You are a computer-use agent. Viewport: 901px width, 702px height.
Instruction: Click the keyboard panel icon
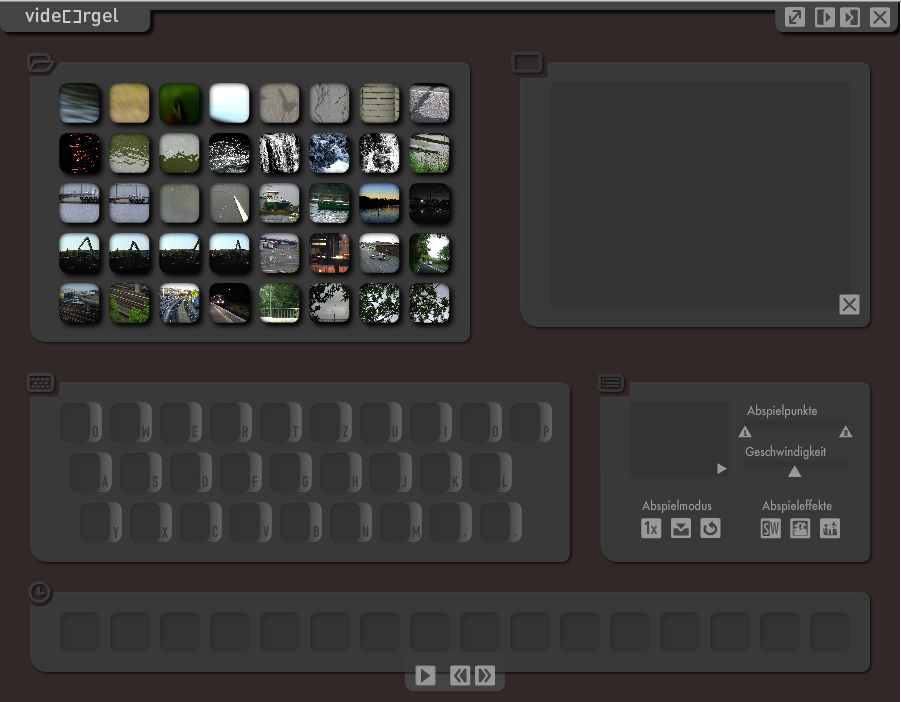click(41, 382)
